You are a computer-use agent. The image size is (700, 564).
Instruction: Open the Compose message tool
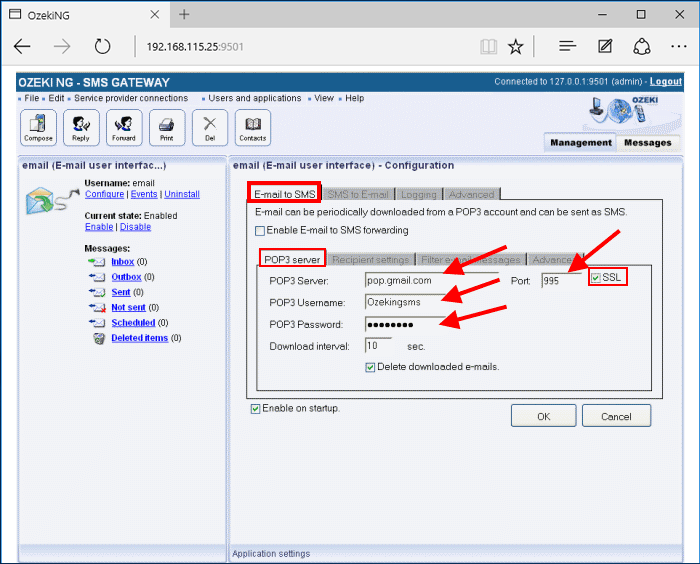tap(38, 127)
